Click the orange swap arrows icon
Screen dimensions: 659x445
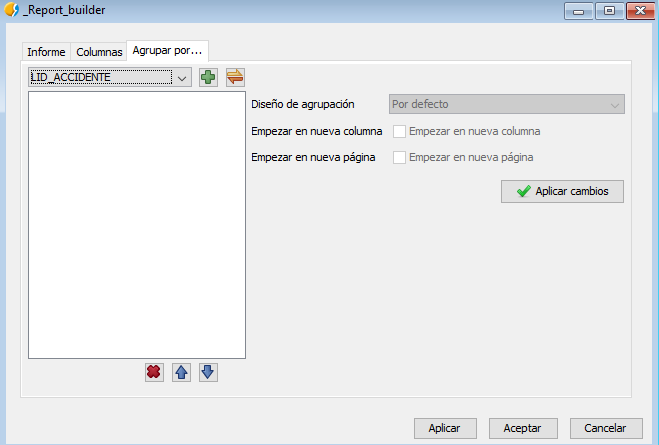pos(235,77)
